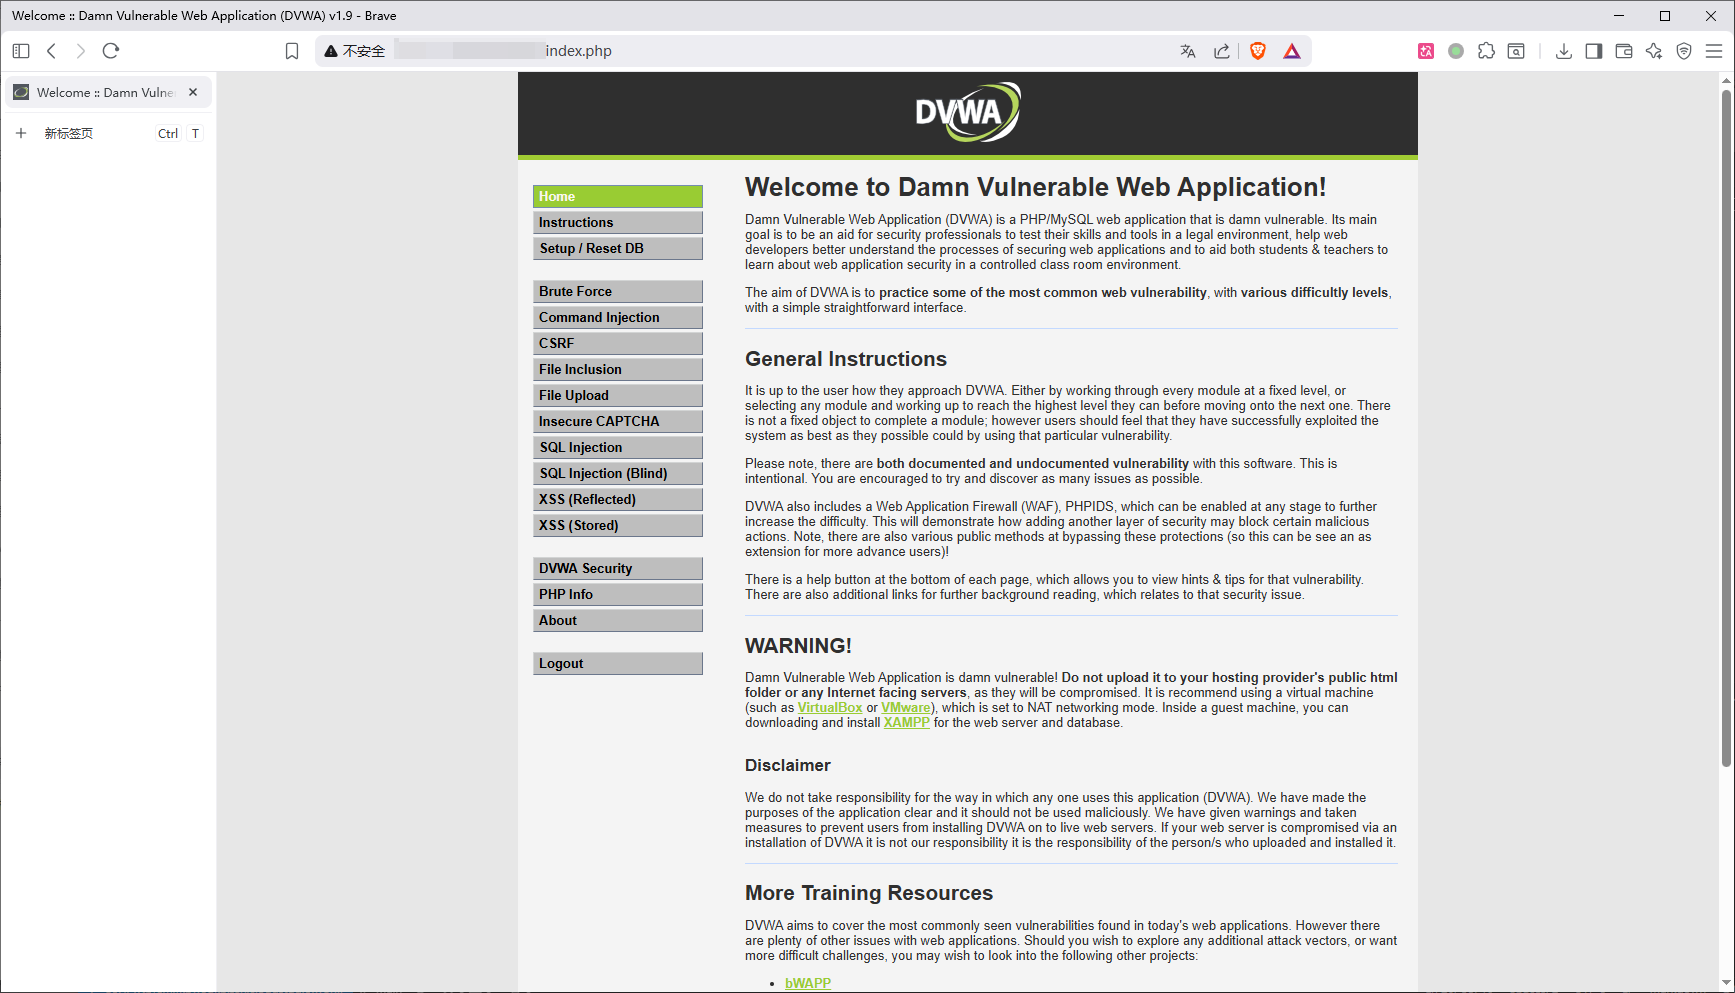Go back using the back arrow

coord(51,51)
